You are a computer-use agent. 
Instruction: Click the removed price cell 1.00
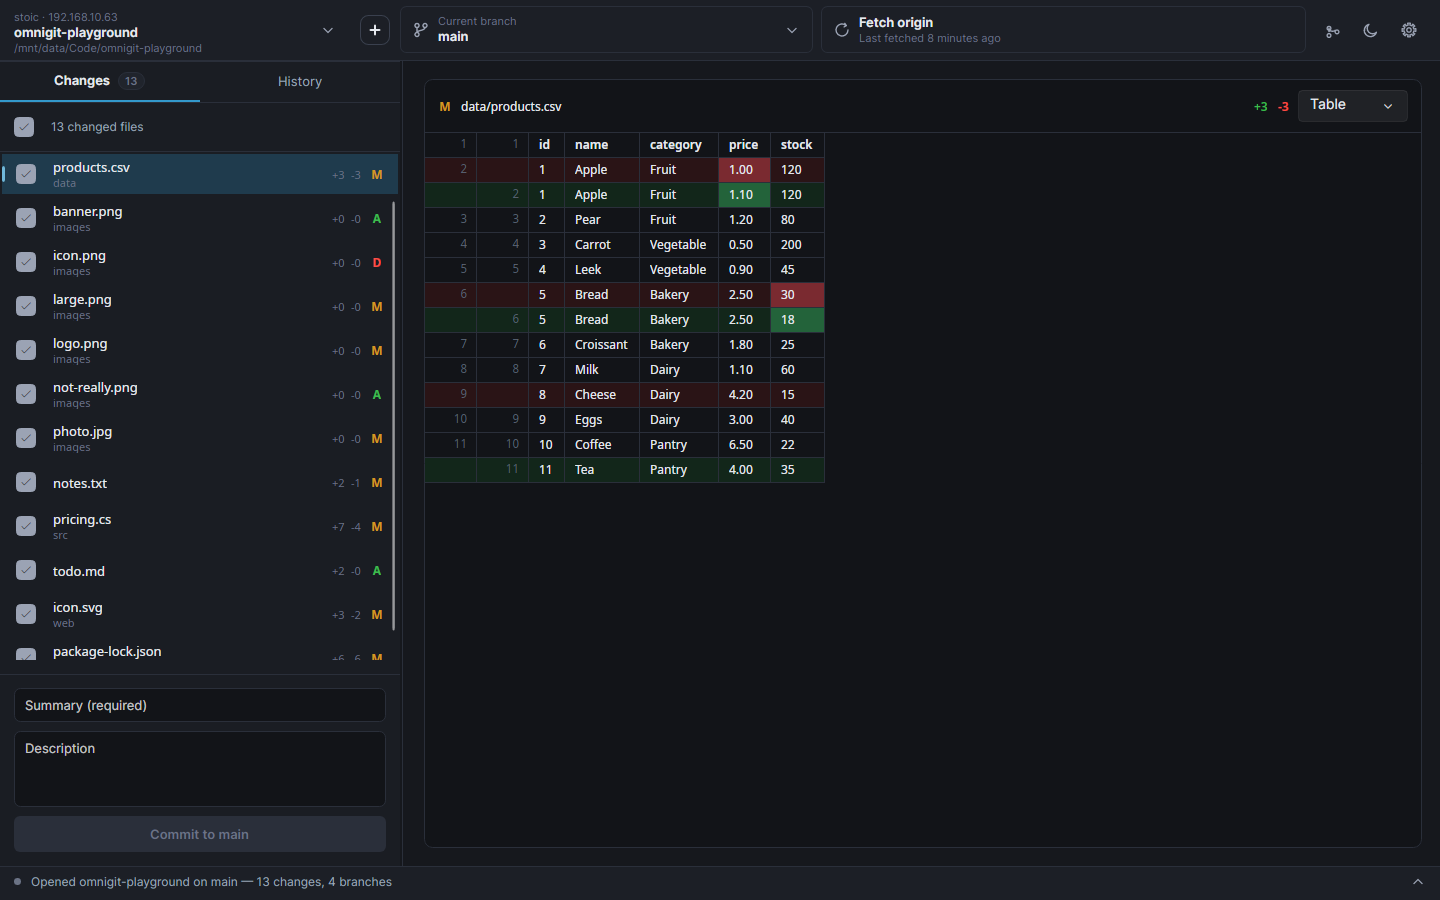(x=744, y=170)
